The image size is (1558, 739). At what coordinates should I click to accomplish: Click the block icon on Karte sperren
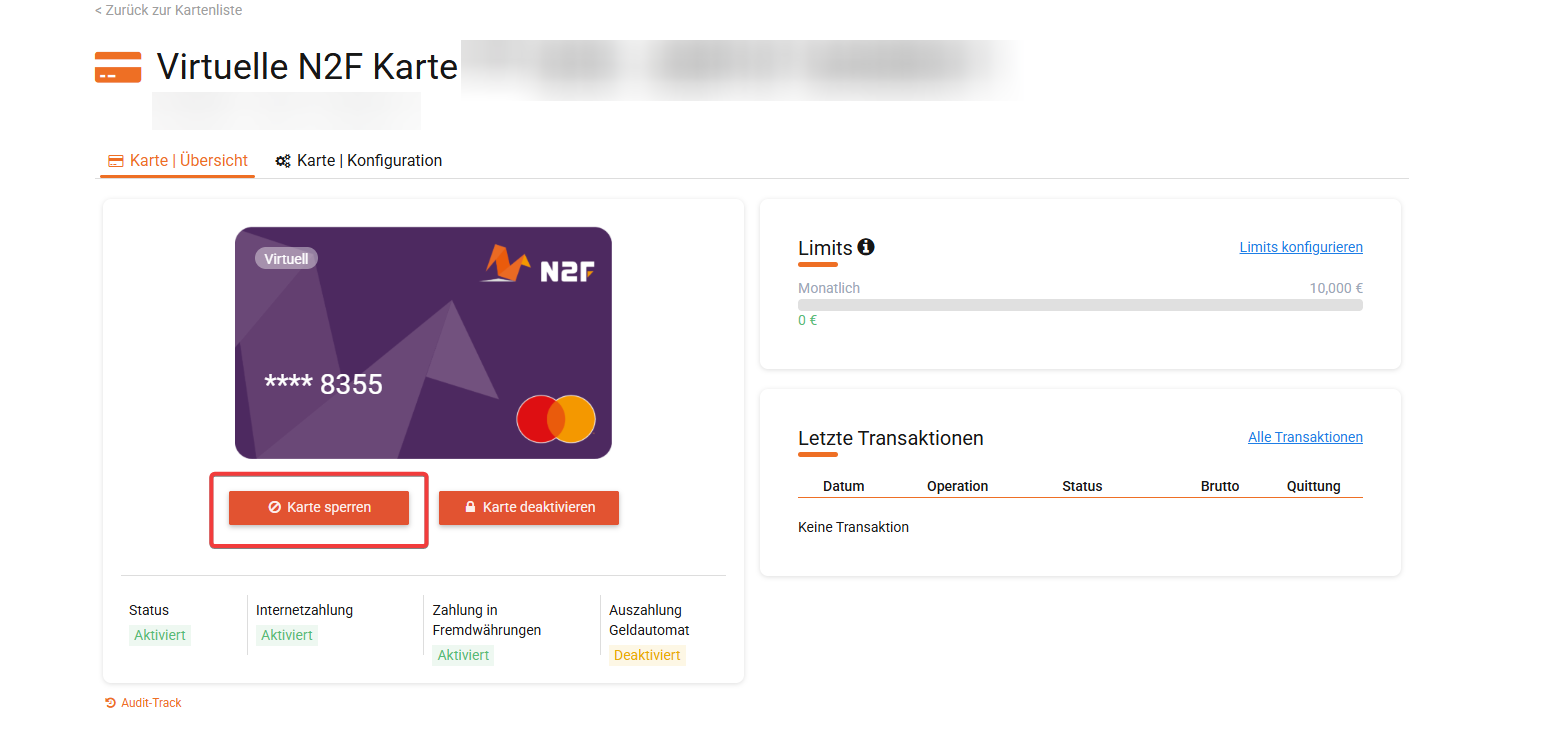(x=274, y=507)
